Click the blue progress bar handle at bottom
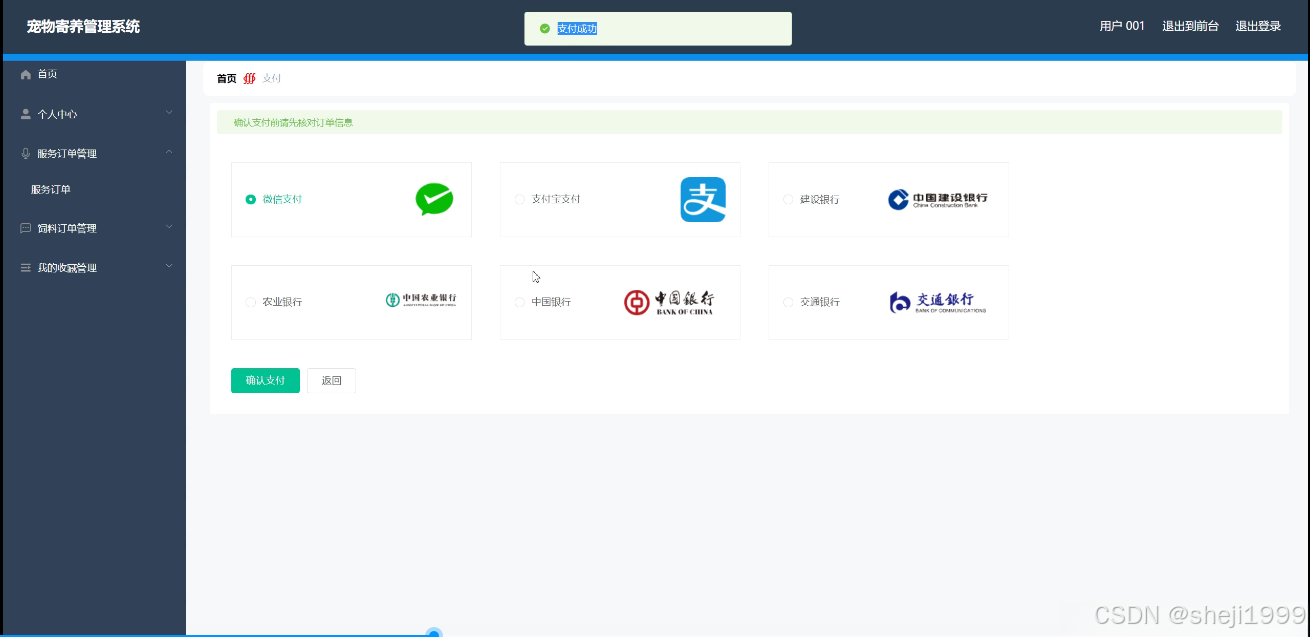 (x=434, y=633)
